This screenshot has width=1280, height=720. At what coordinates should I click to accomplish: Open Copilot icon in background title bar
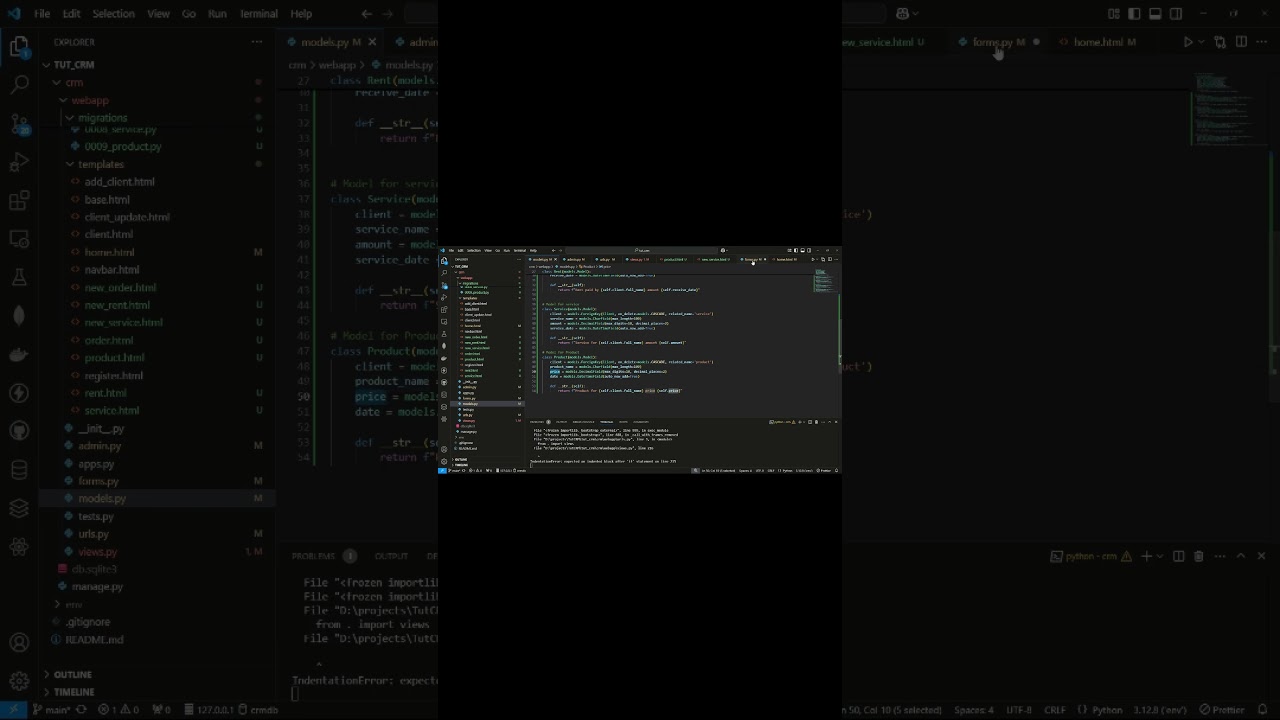point(903,14)
